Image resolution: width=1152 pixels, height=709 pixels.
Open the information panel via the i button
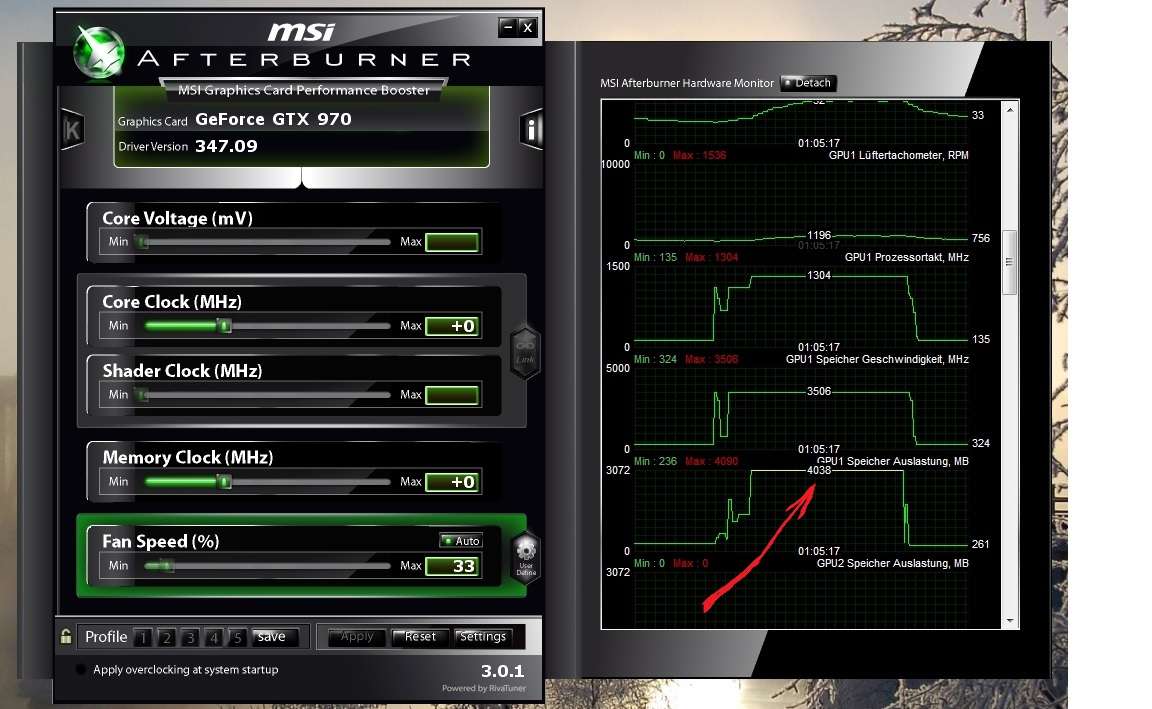pyautogui.click(x=531, y=130)
